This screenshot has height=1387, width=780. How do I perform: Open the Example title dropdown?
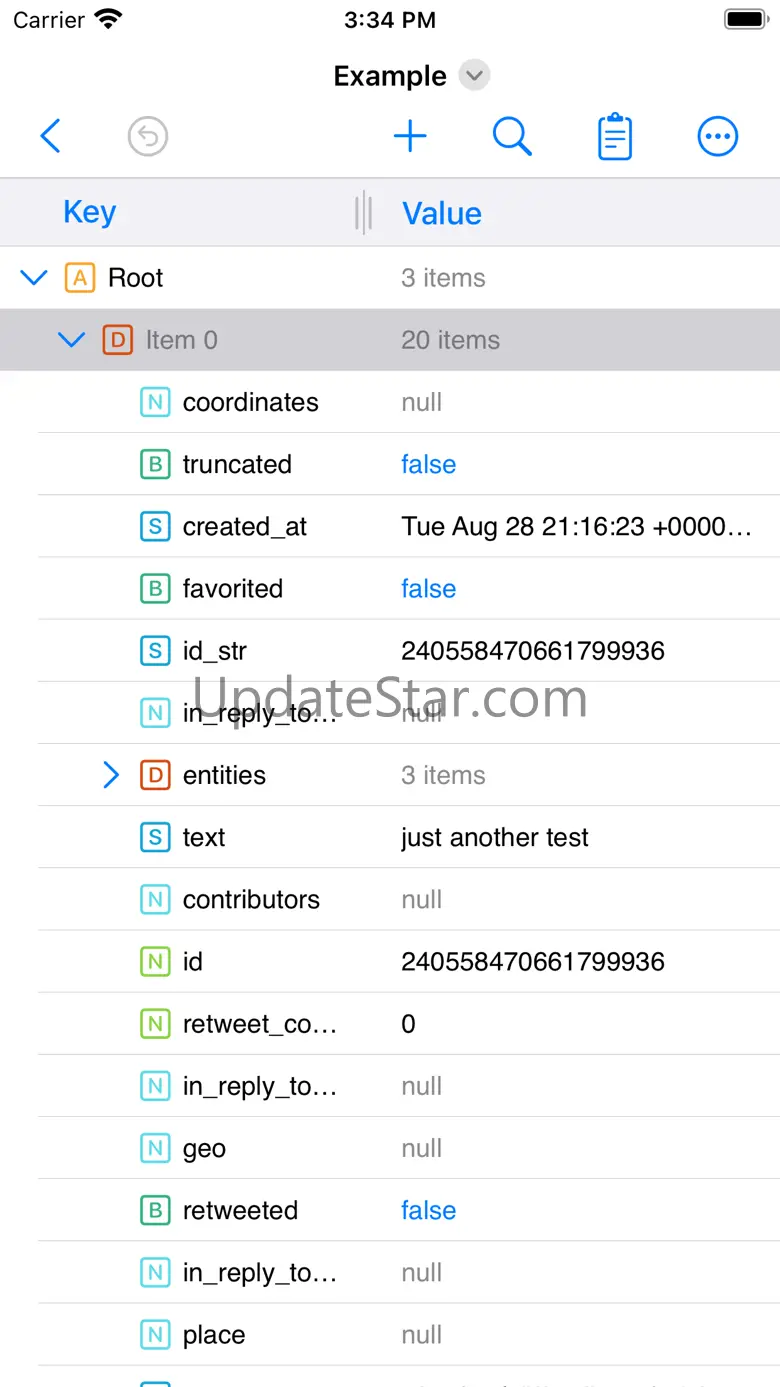click(x=475, y=75)
